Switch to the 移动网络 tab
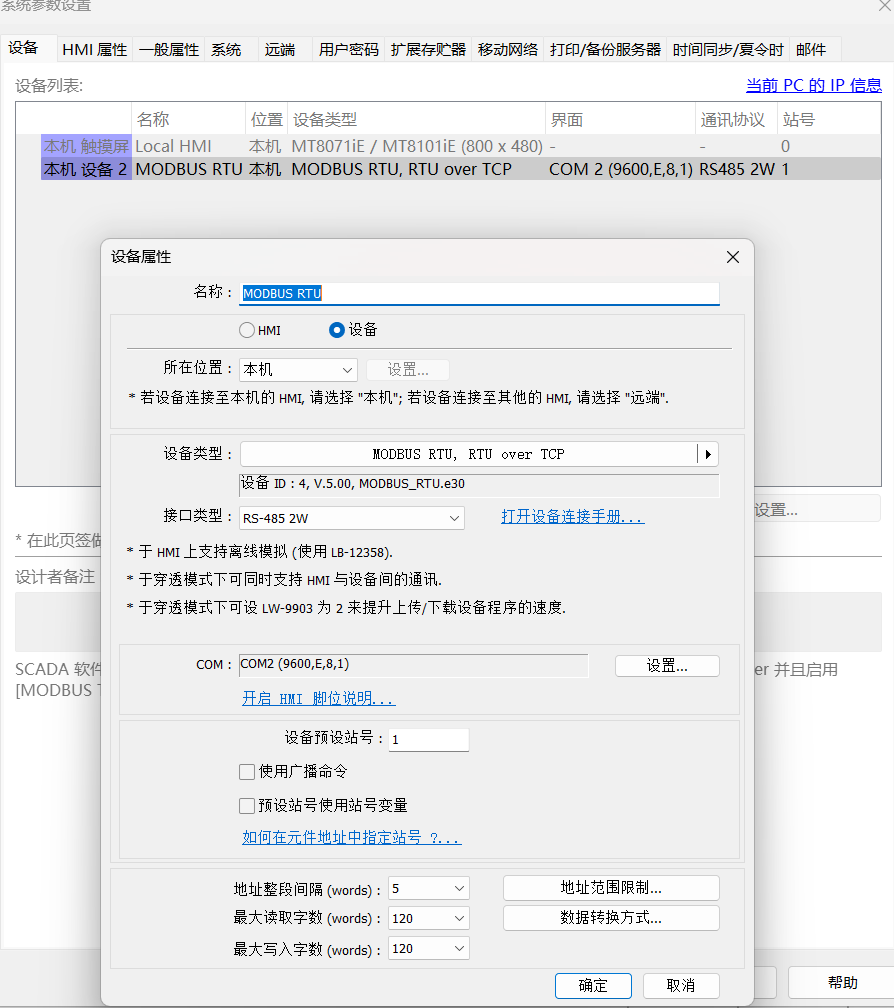Viewport: 894px width, 1008px height. [508, 50]
